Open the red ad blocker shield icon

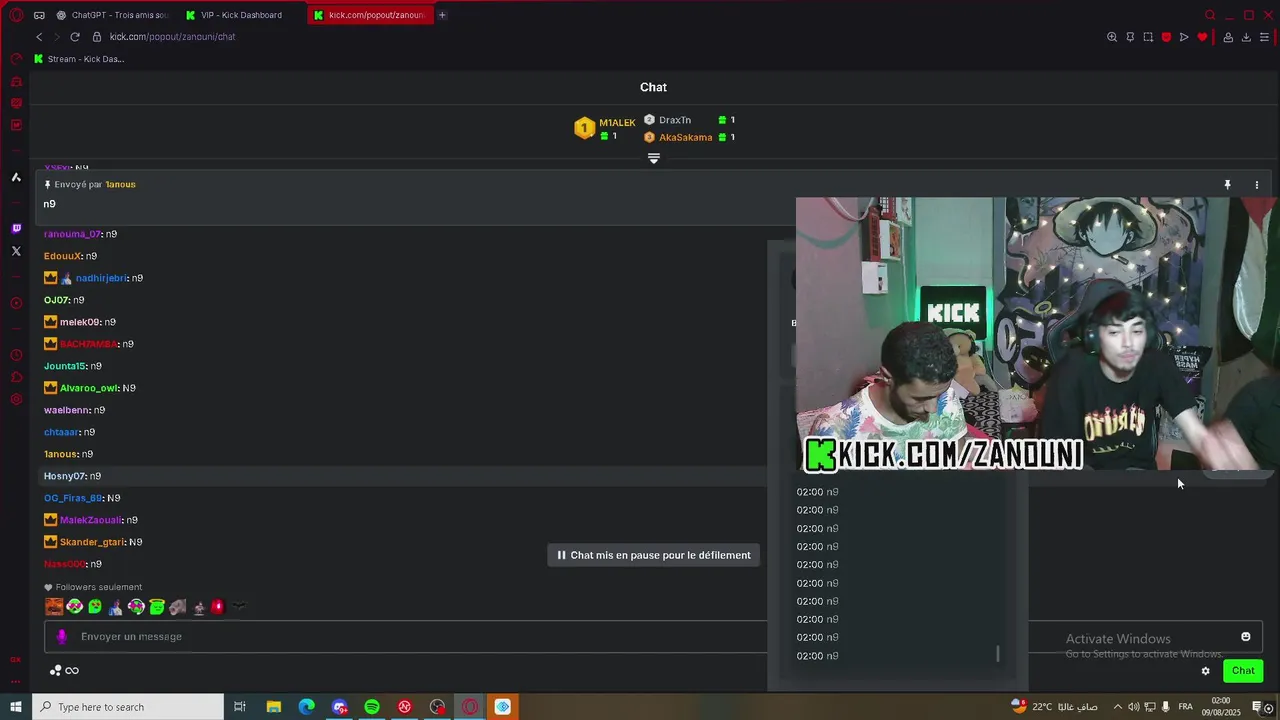point(1166,37)
